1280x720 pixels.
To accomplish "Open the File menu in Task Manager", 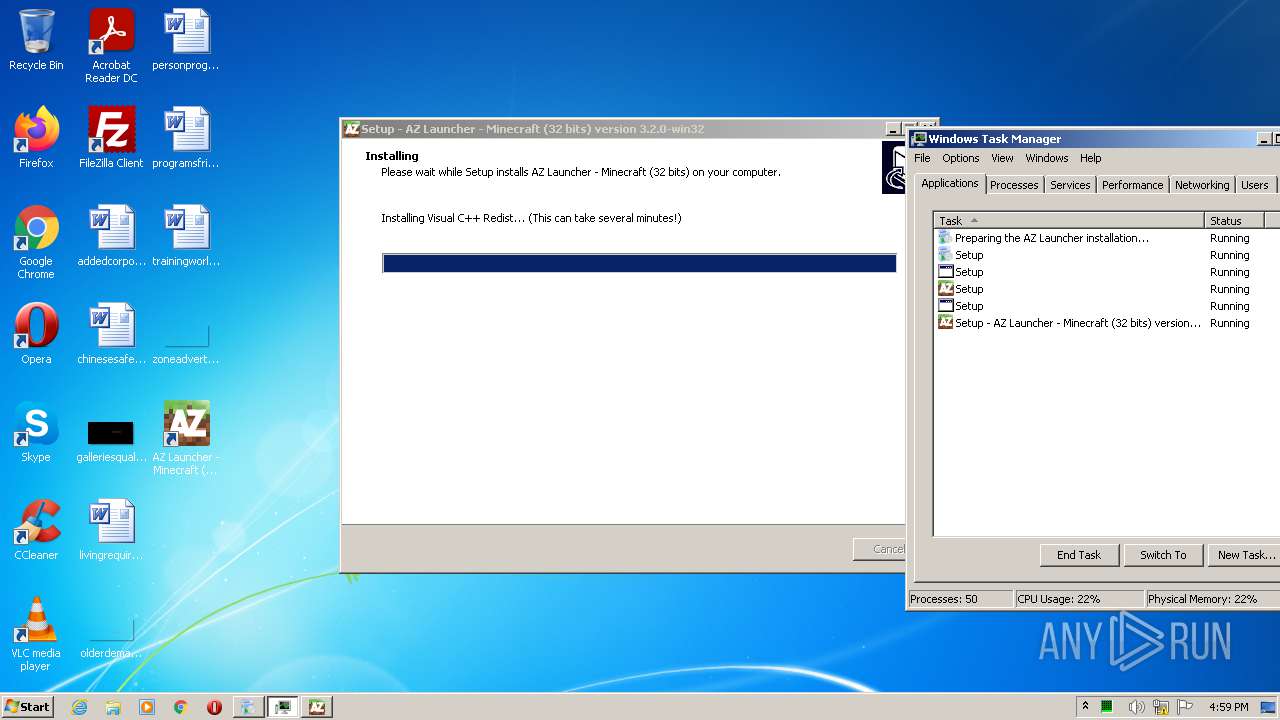I will click(x=922, y=158).
